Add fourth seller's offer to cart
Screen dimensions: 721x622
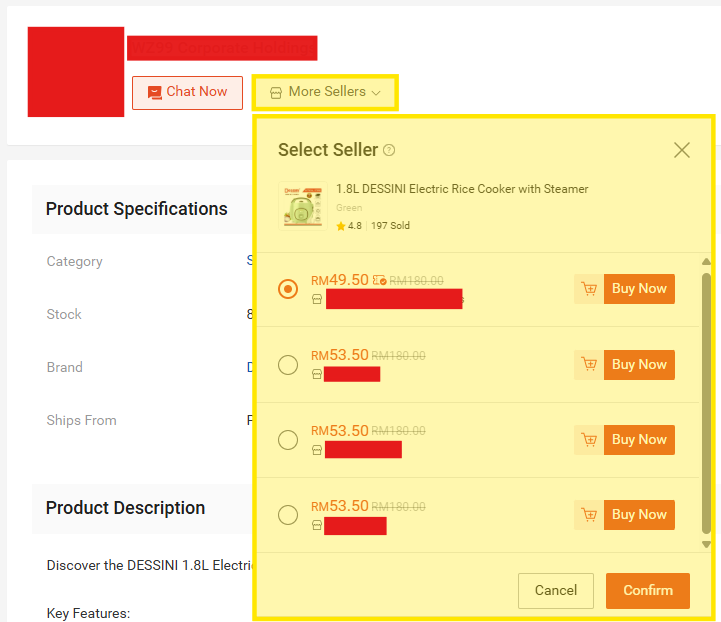pos(589,515)
